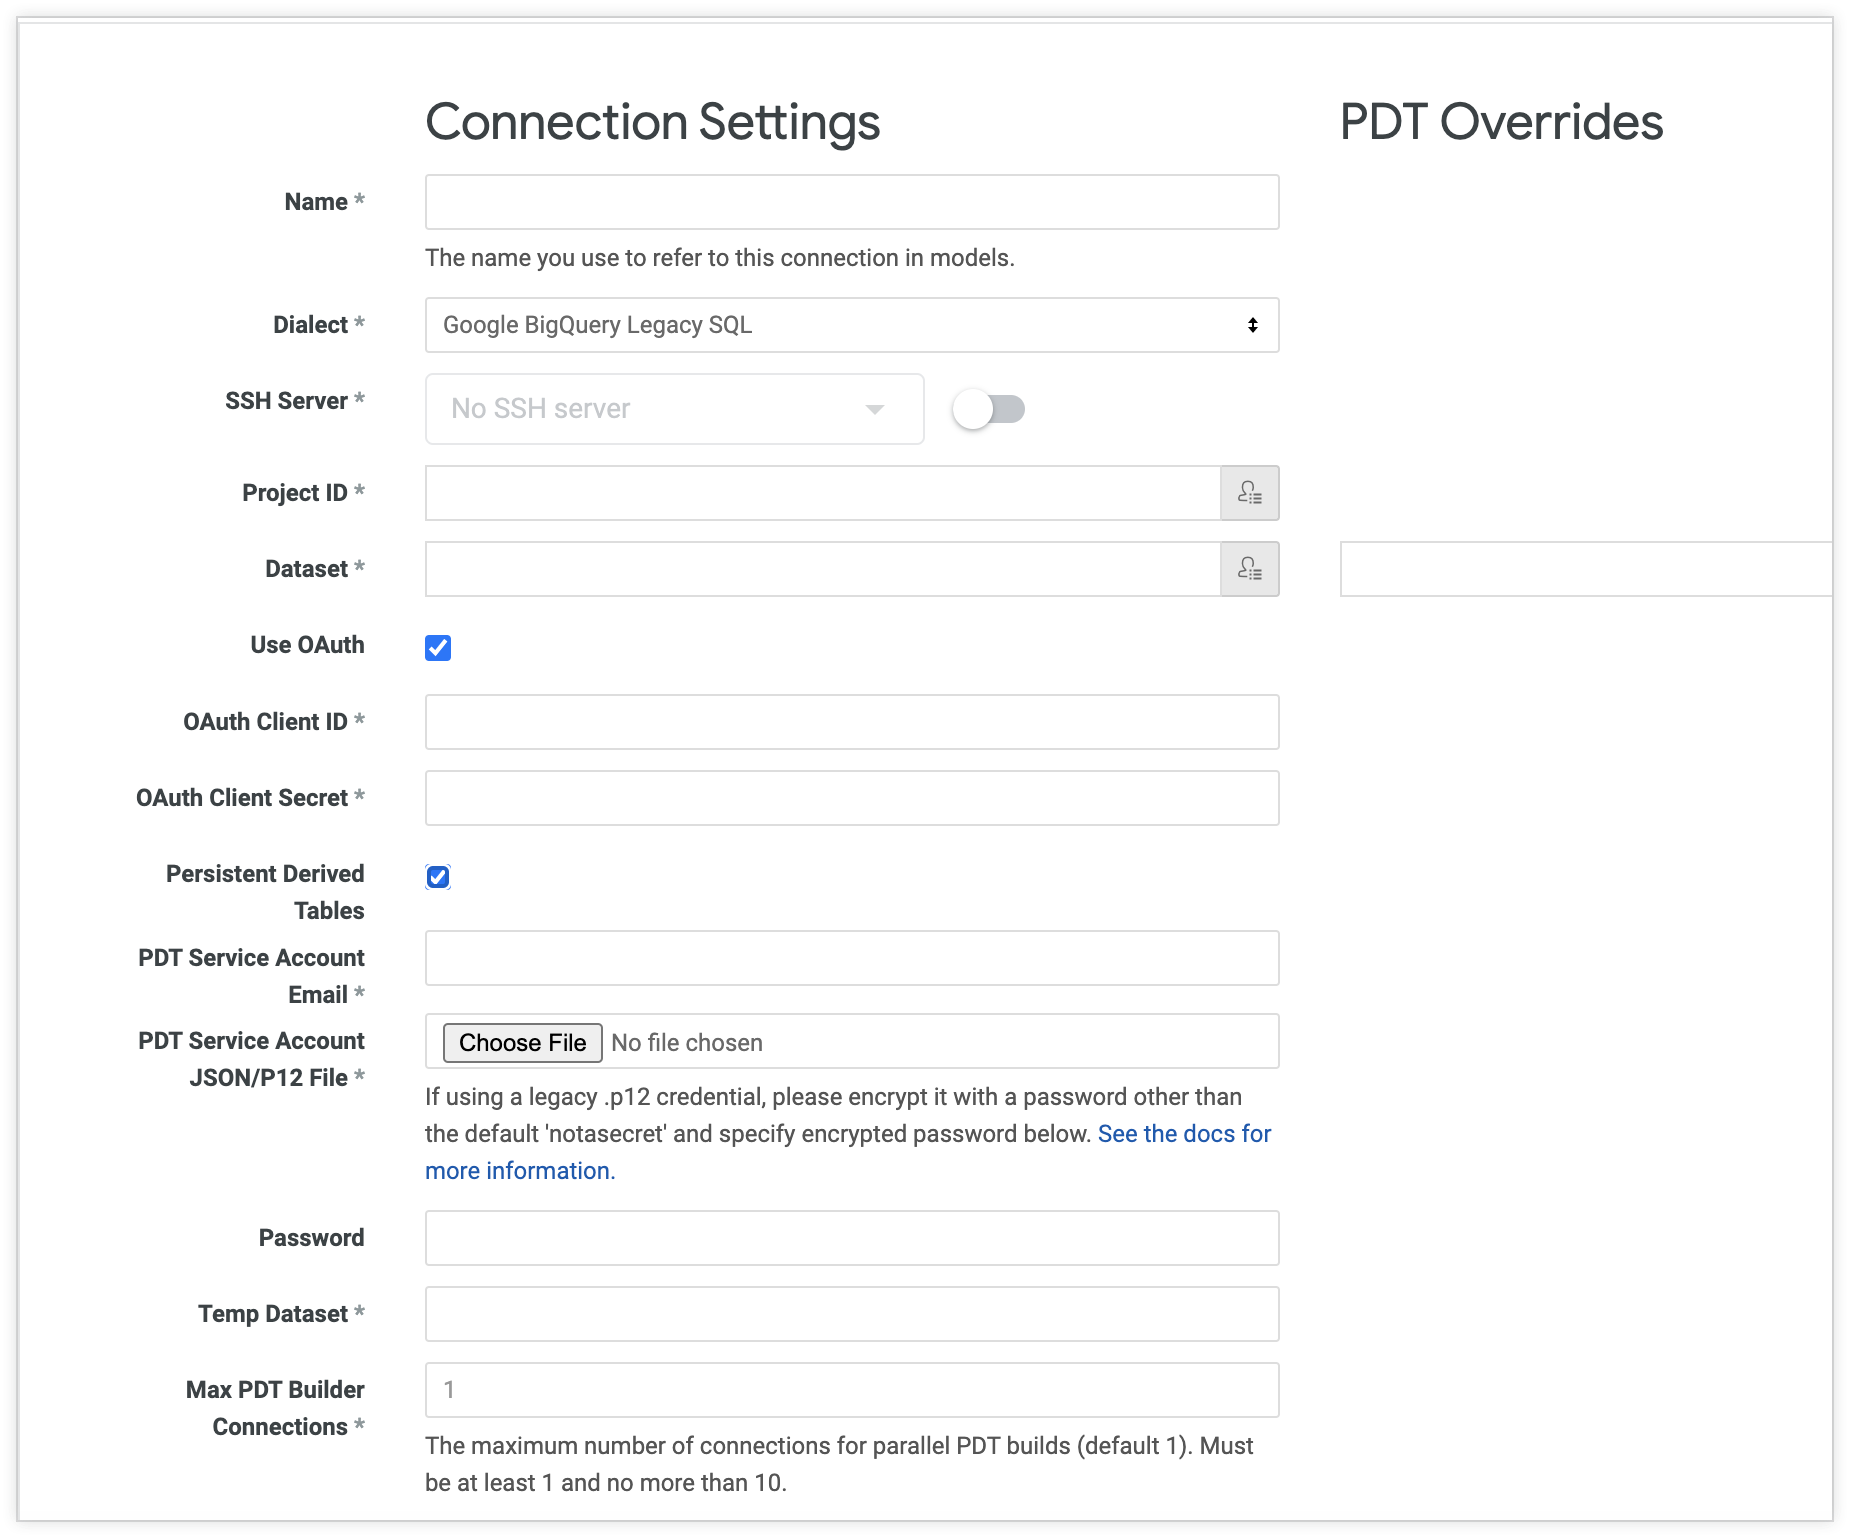Click the user attribute icon beside Dataset
Viewport: 1850px width, 1538px height.
click(x=1250, y=569)
